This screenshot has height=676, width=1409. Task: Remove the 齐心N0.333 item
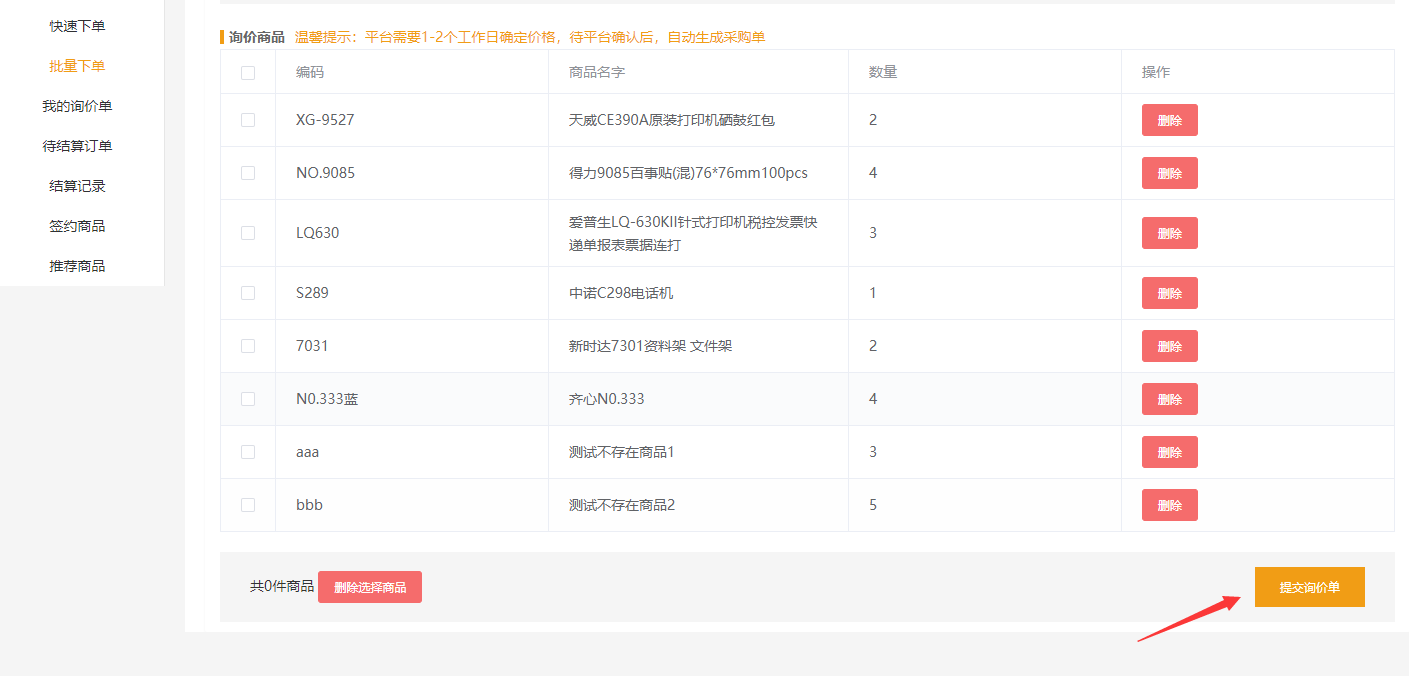[x=1169, y=399]
